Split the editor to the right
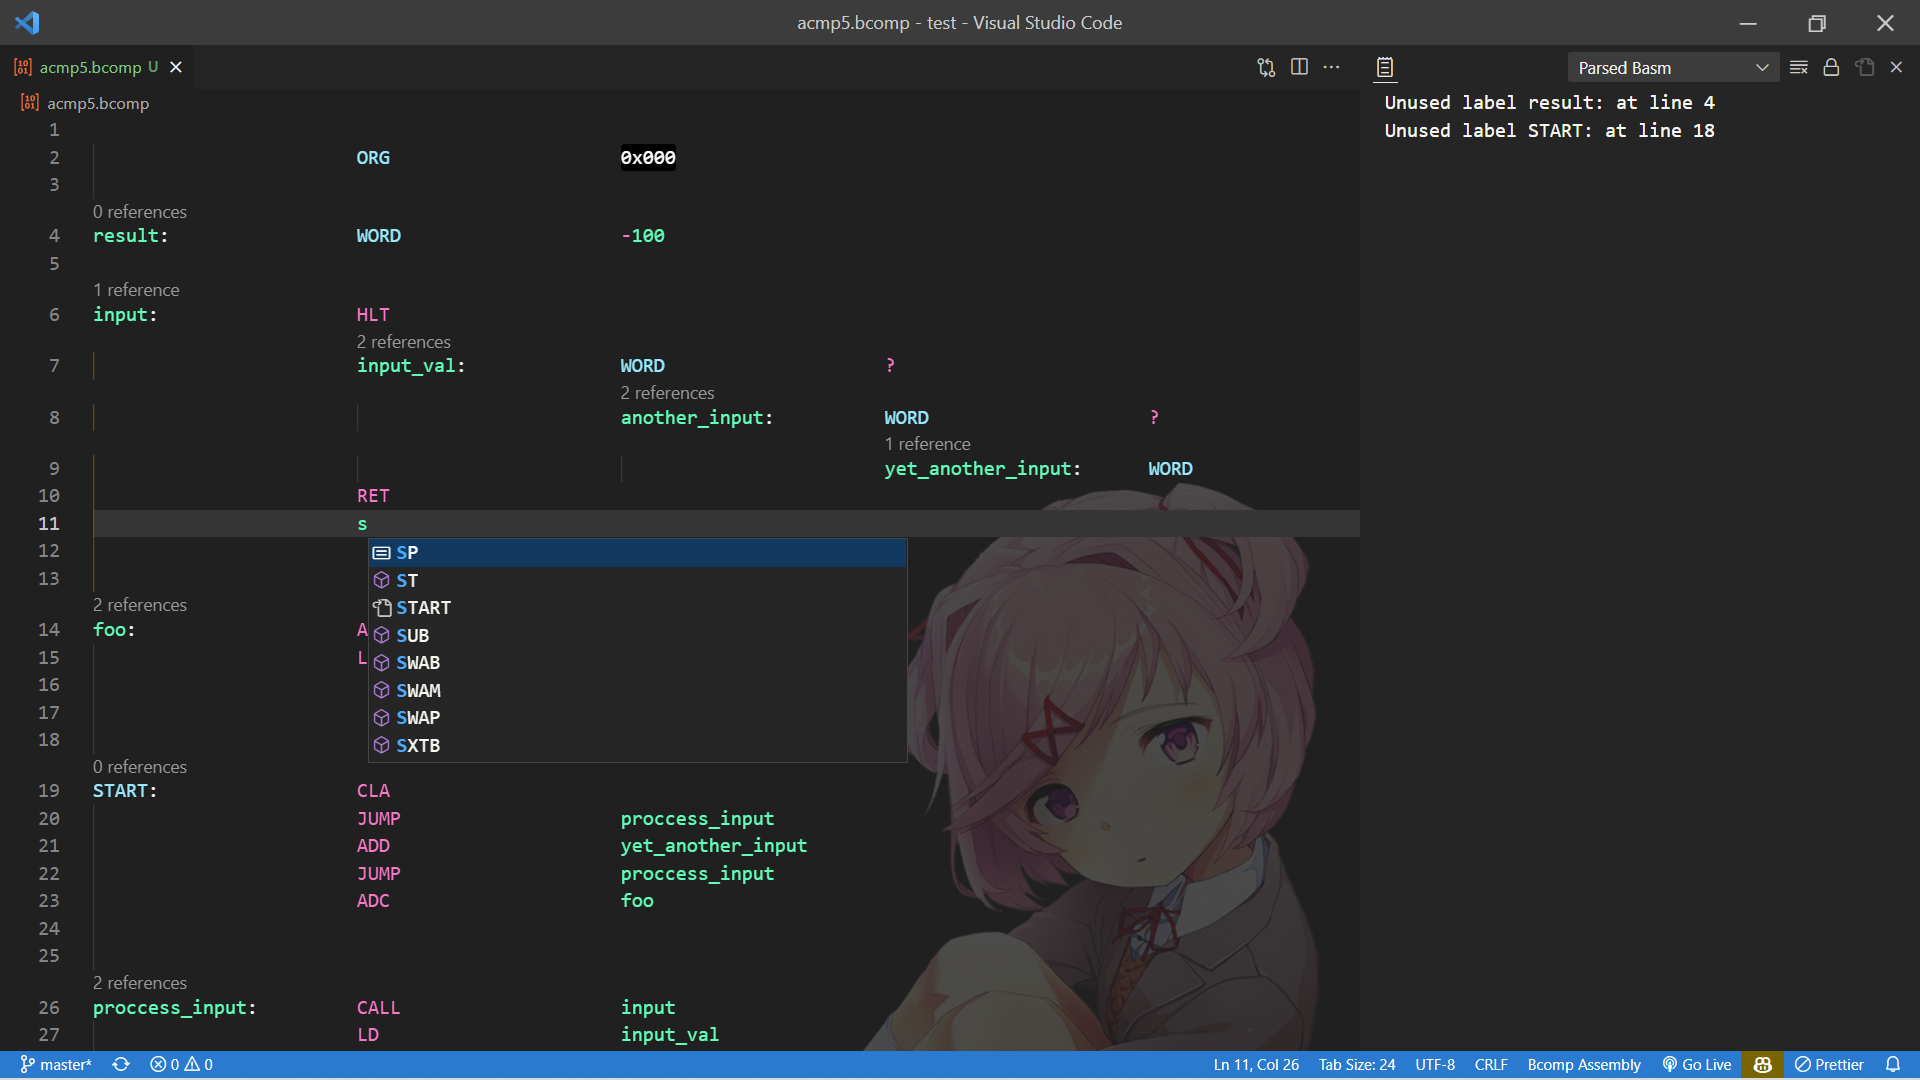This screenshot has height=1080, width=1920. click(1299, 67)
